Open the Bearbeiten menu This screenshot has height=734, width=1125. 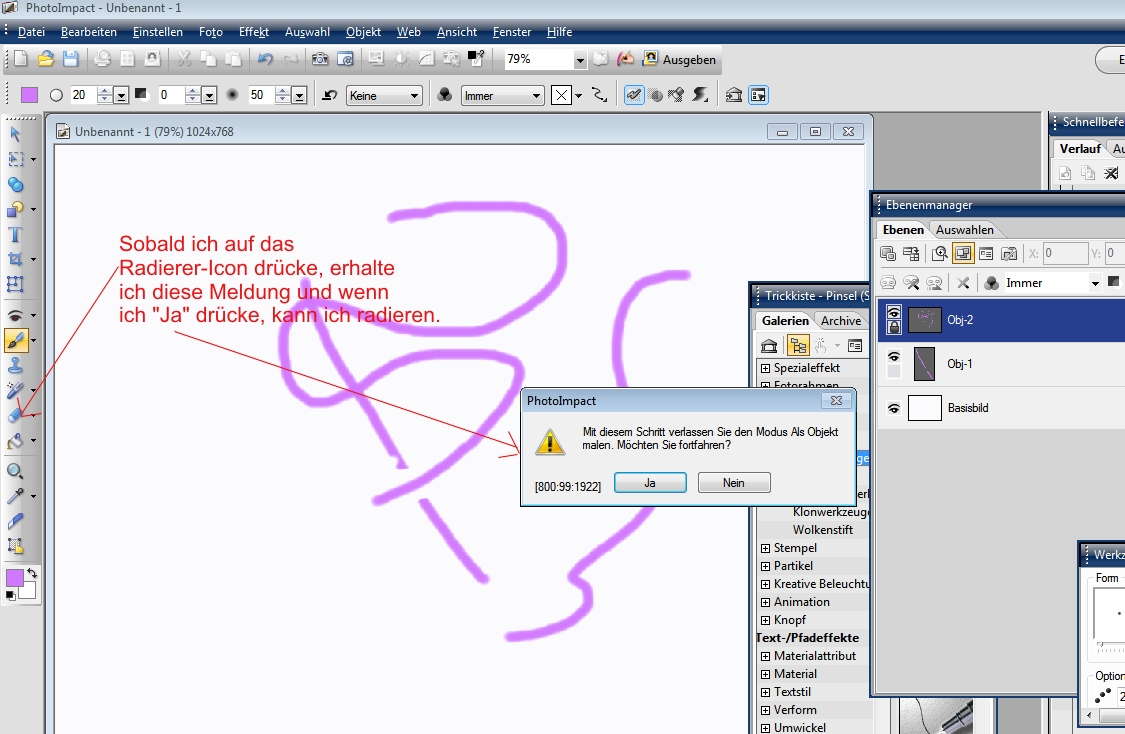[x=89, y=32]
